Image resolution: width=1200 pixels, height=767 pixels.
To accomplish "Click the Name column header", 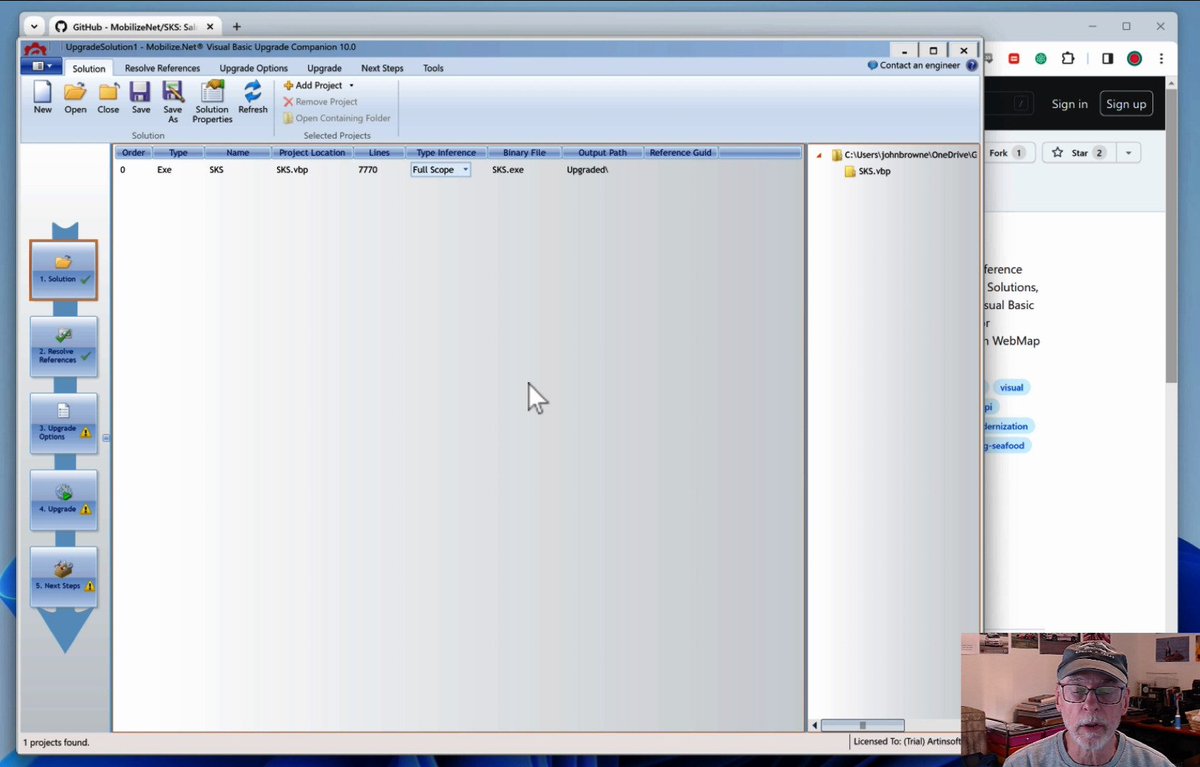I will point(237,153).
